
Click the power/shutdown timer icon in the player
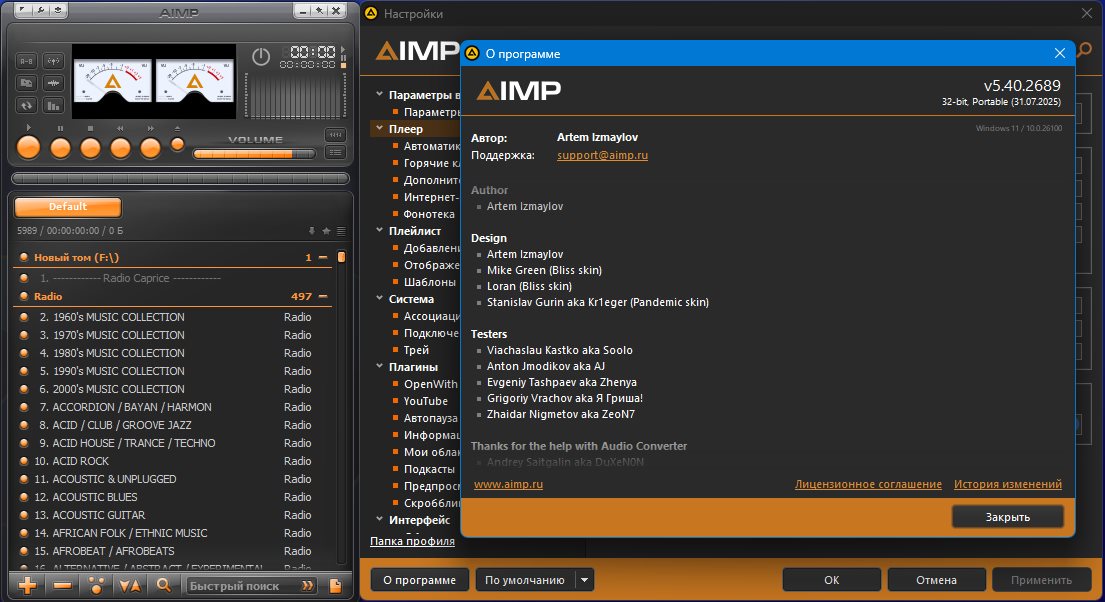(261, 56)
